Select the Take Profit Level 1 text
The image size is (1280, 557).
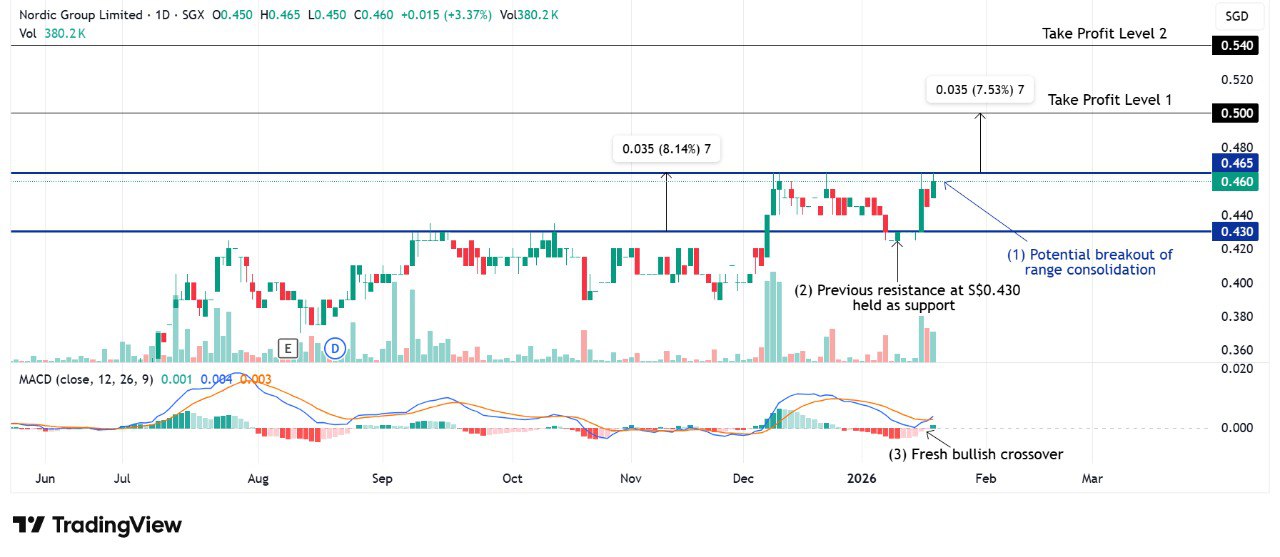[1110, 100]
